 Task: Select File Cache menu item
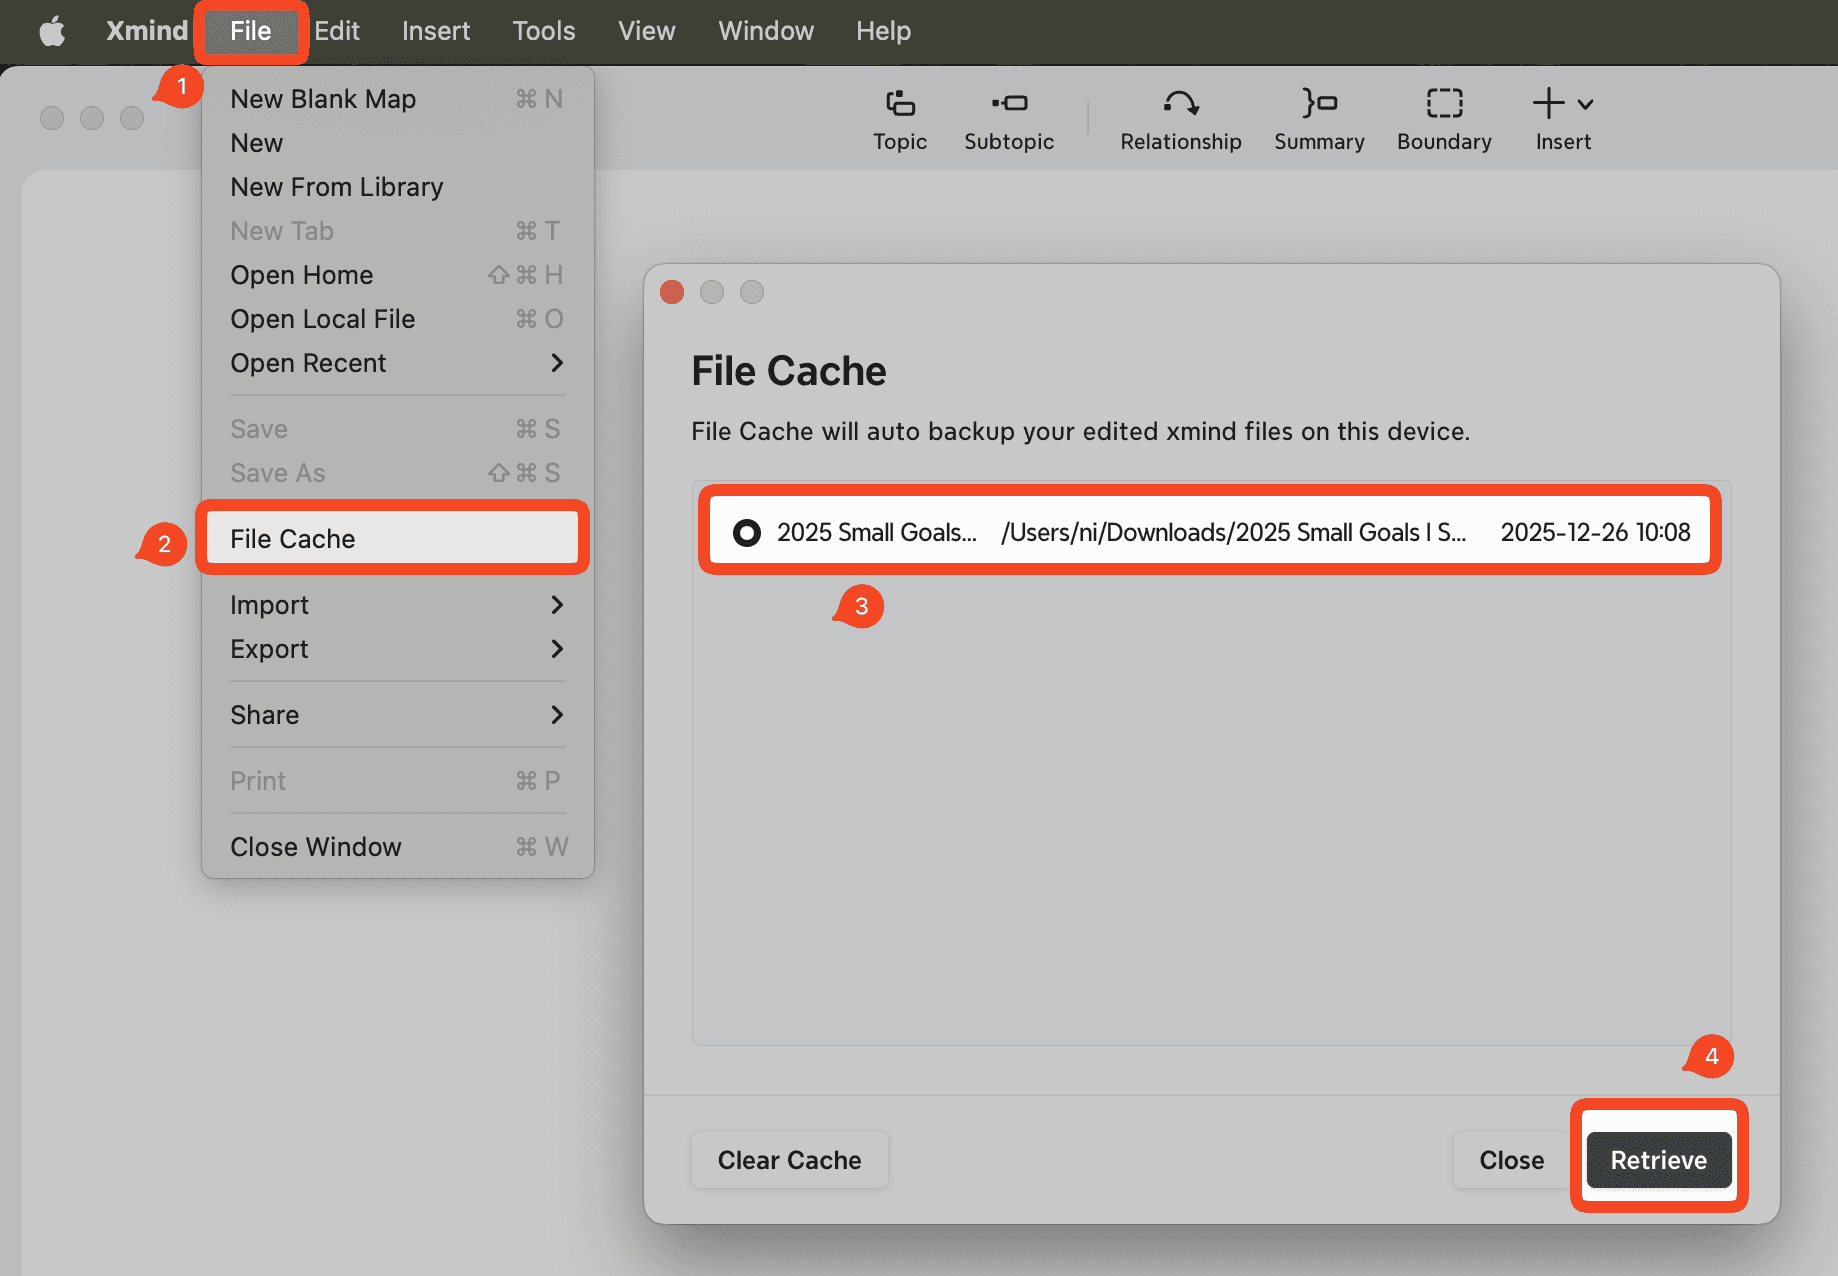[x=393, y=539]
